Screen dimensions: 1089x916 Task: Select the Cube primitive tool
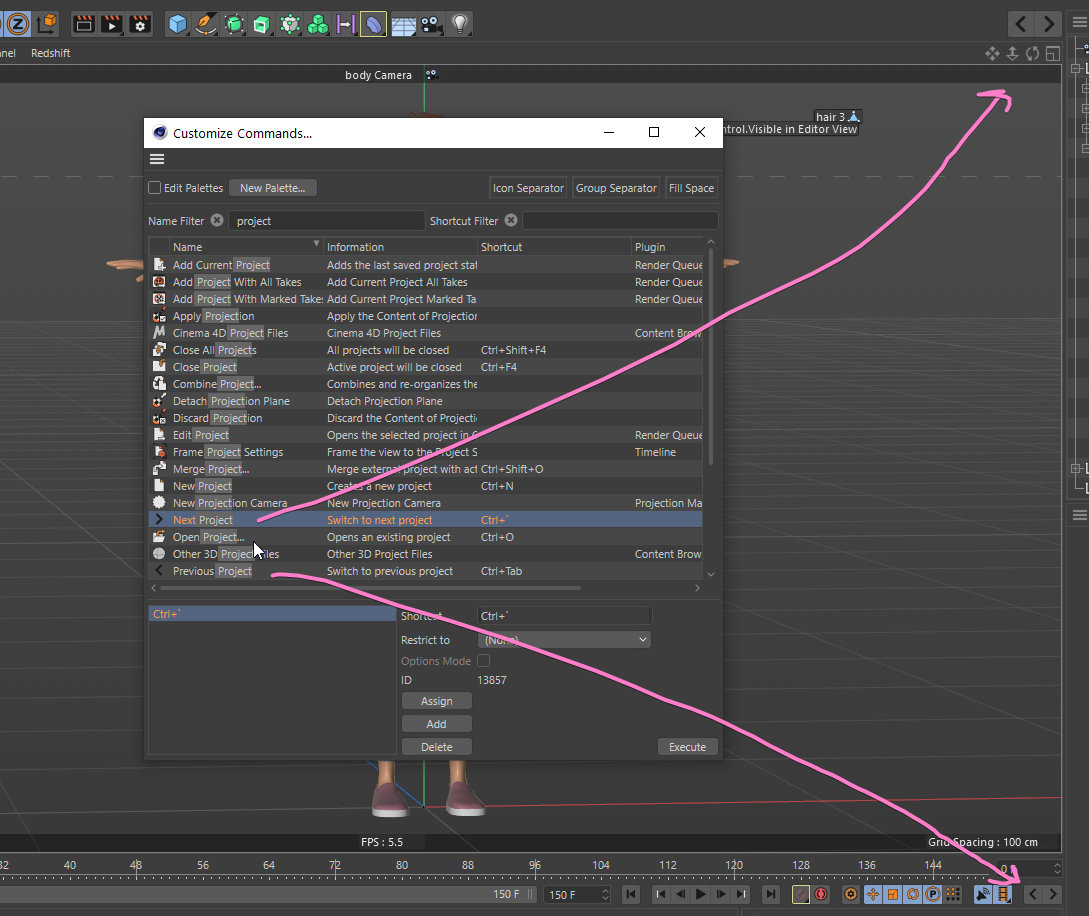(x=177, y=24)
